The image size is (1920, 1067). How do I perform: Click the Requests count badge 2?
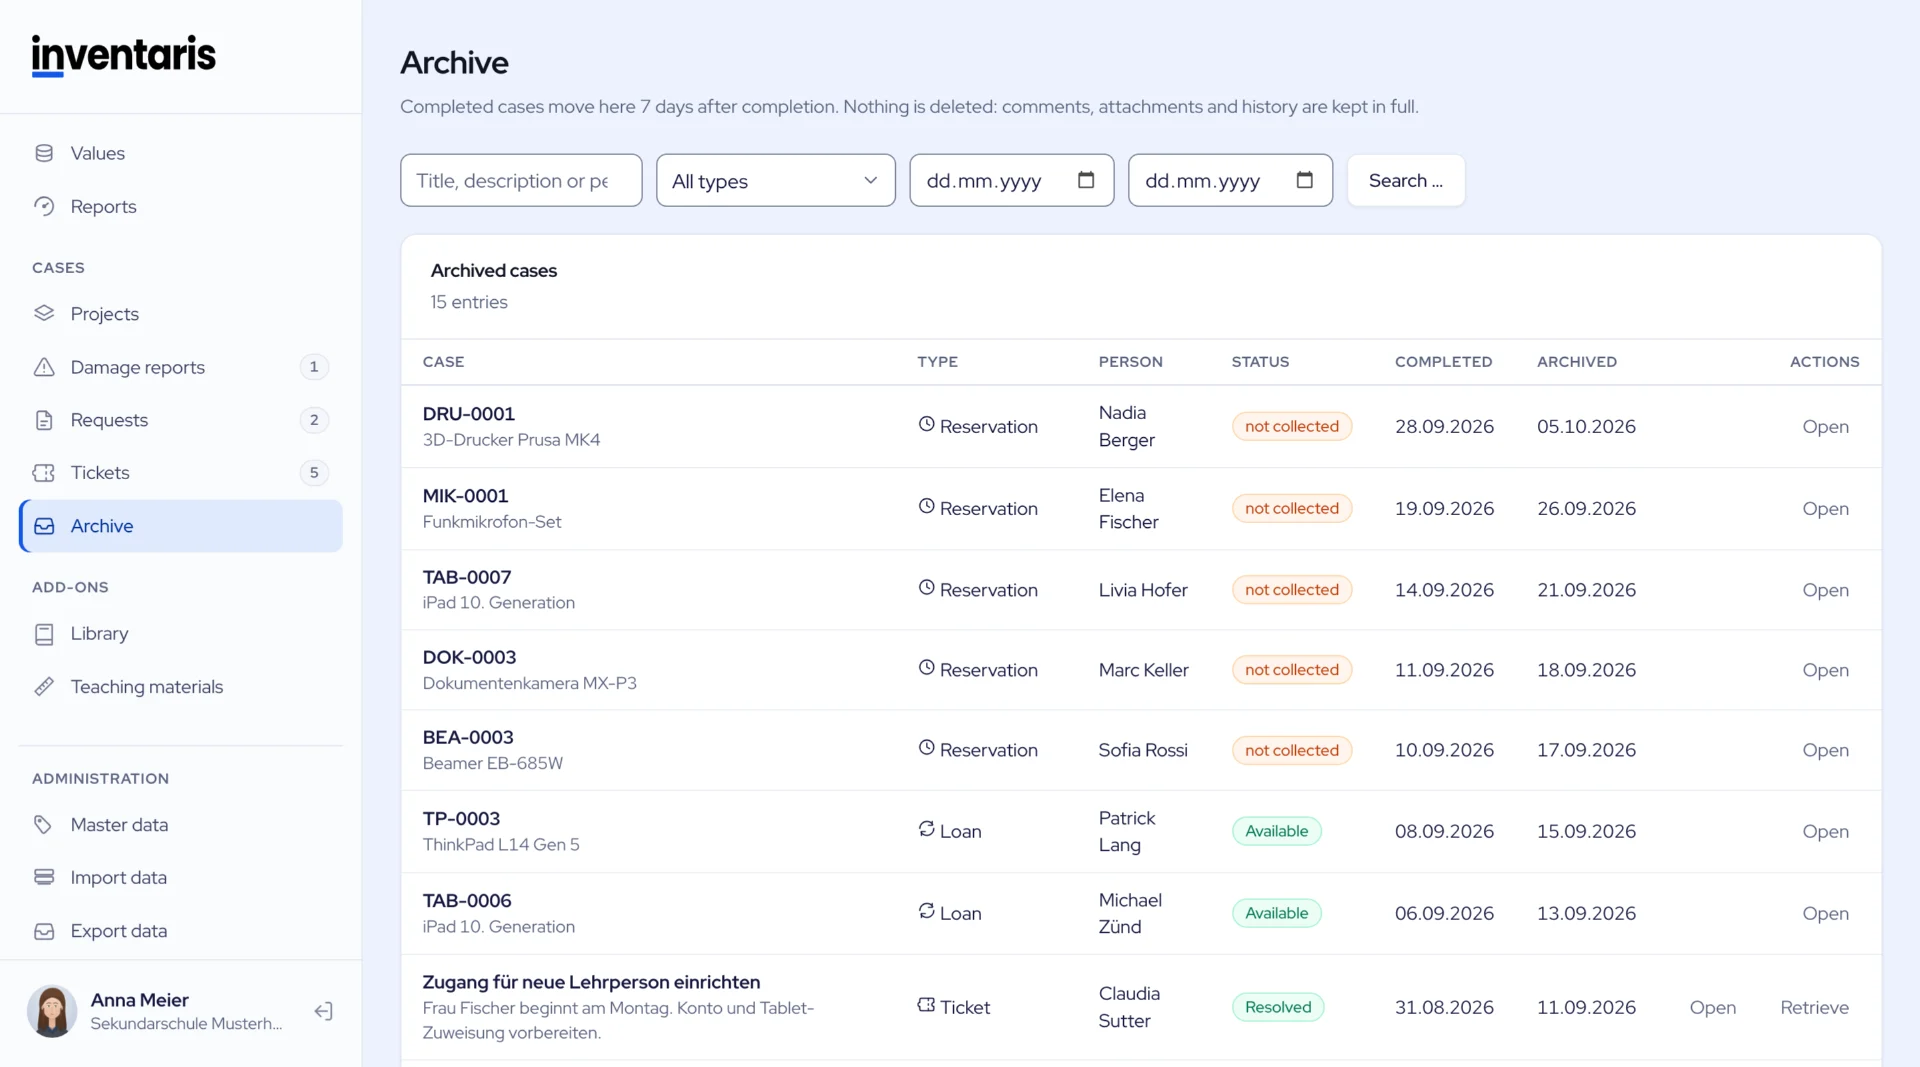tap(314, 420)
